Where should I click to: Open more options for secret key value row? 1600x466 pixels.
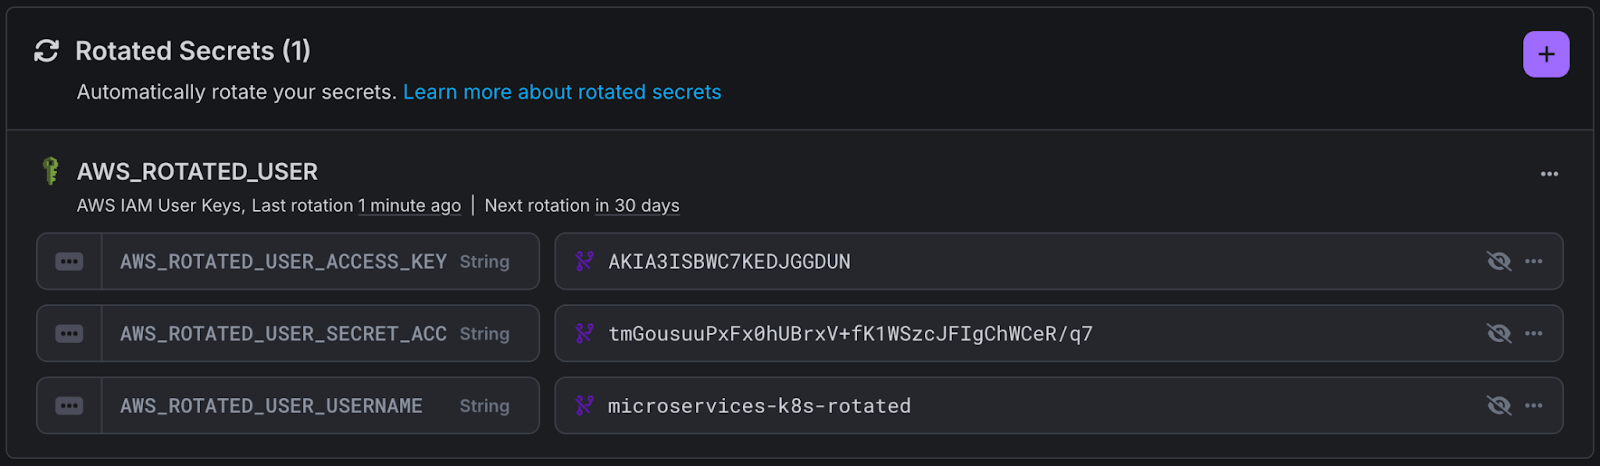(1534, 334)
